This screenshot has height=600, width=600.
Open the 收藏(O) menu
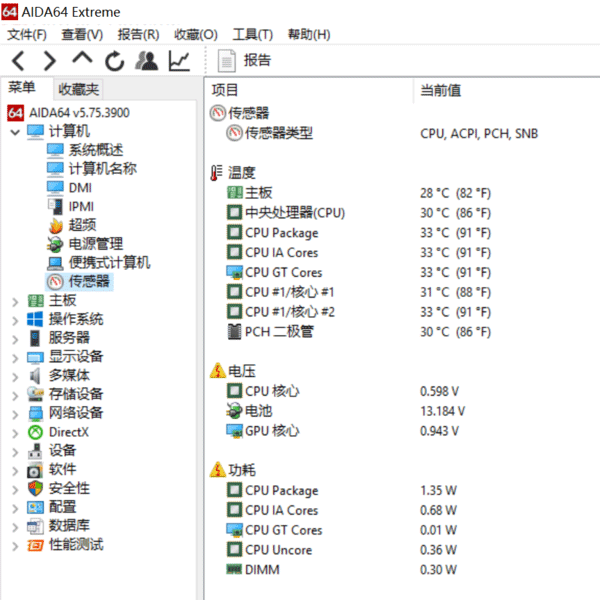click(x=196, y=35)
